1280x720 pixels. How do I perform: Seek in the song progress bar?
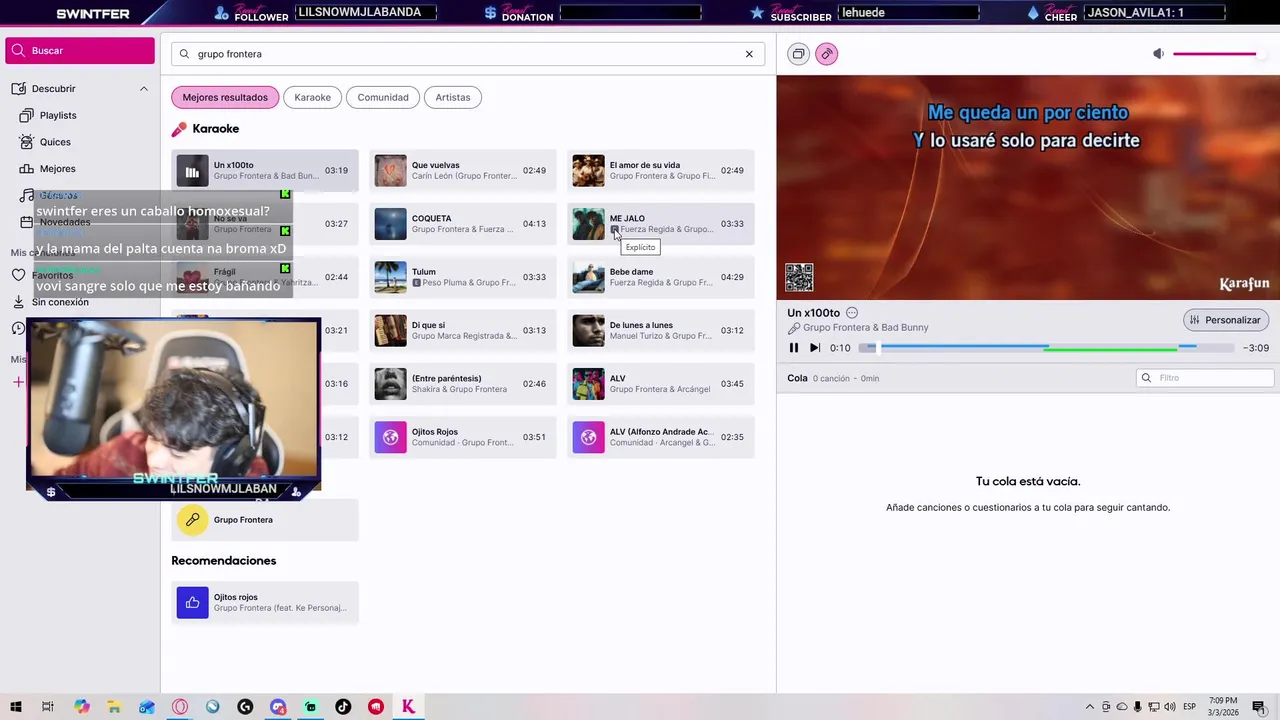(x=1047, y=348)
